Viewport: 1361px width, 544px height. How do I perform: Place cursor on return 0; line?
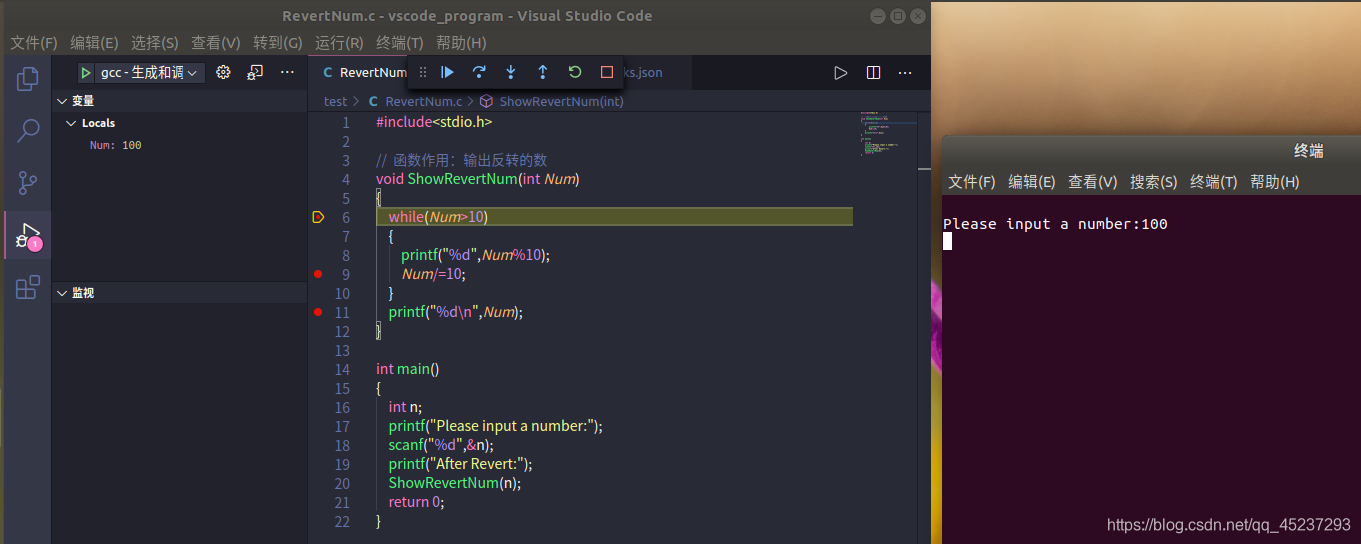[x=416, y=502]
